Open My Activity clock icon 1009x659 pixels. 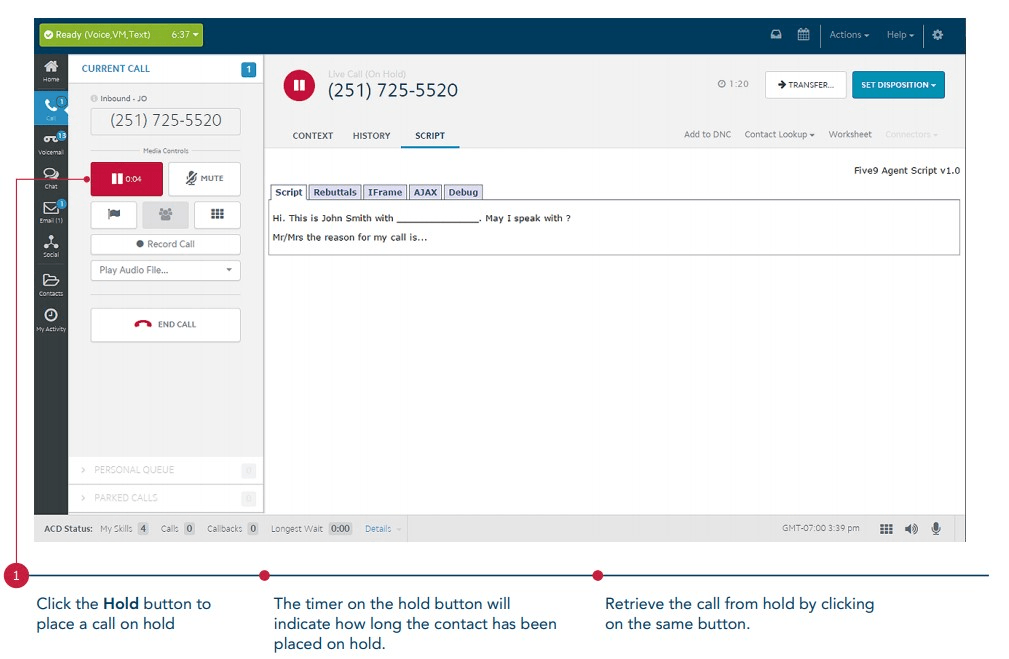(51, 318)
